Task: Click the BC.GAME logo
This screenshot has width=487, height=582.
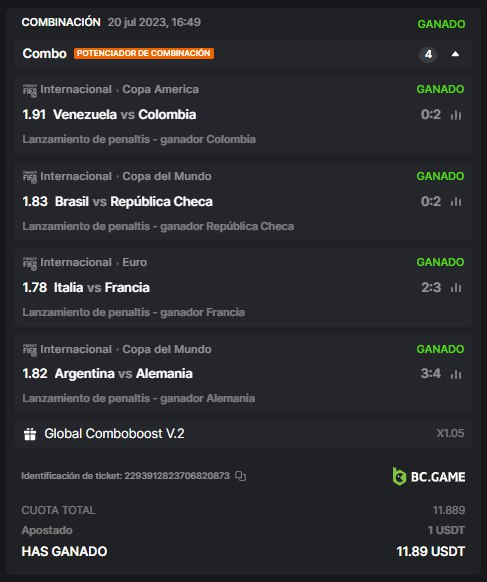Action: tap(429, 477)
